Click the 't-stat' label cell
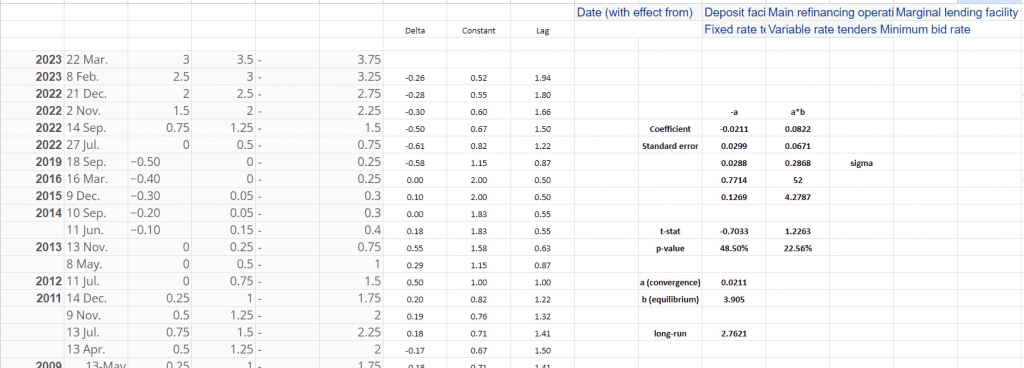The height and width of the screenshot is (368, 1024). point(669,231)
